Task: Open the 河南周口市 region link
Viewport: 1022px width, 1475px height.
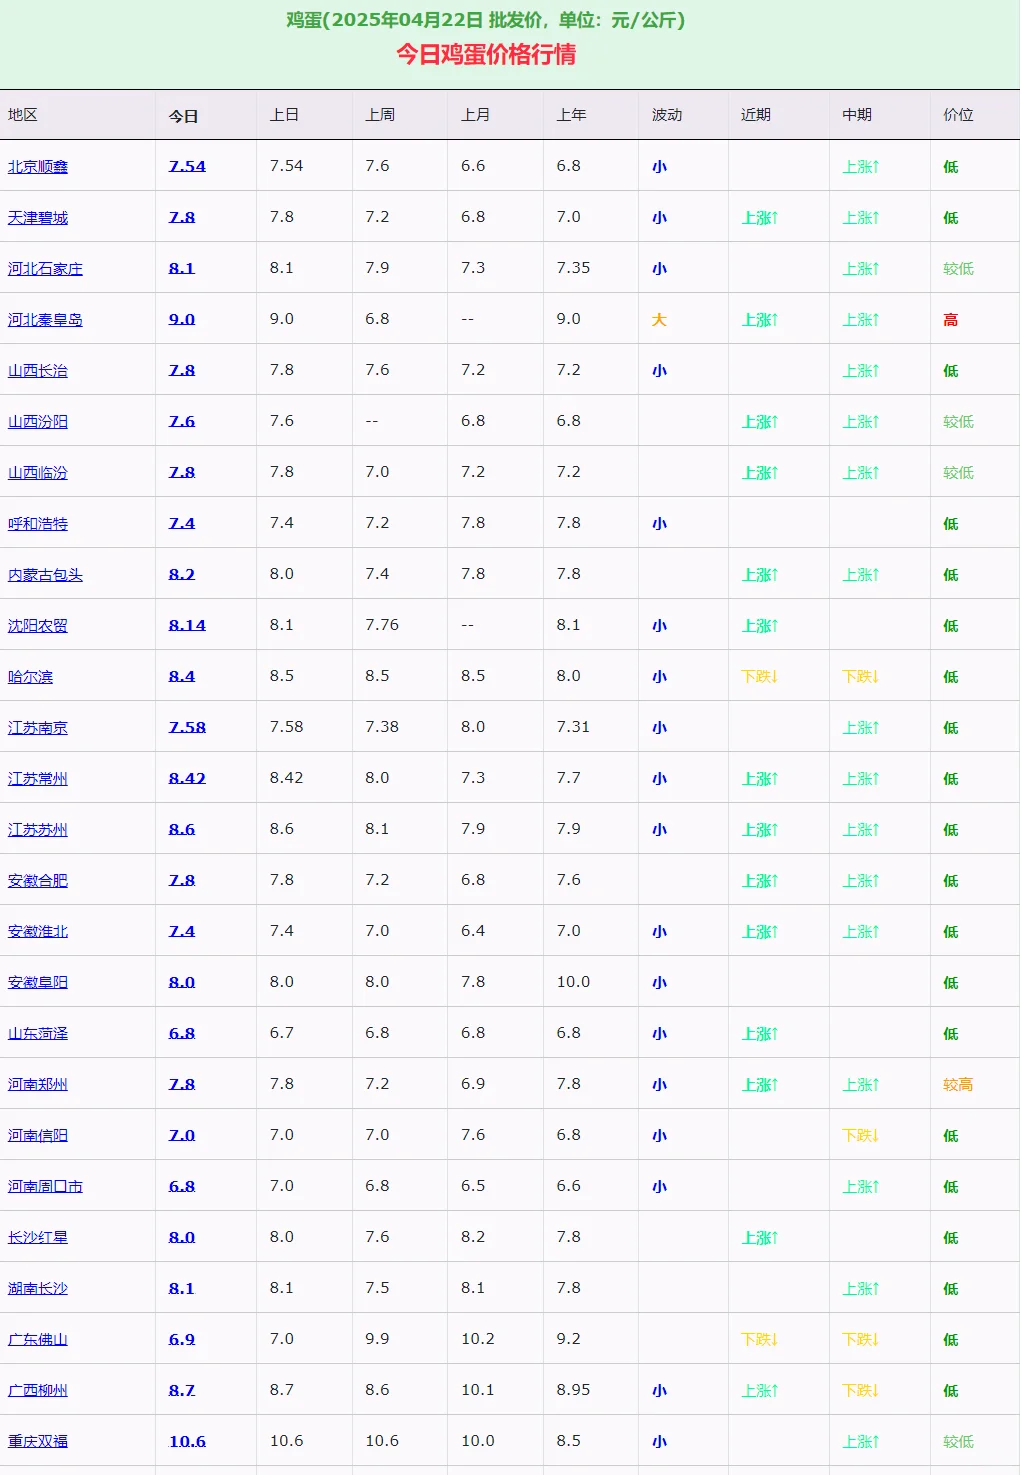Action: (45, 1187)
